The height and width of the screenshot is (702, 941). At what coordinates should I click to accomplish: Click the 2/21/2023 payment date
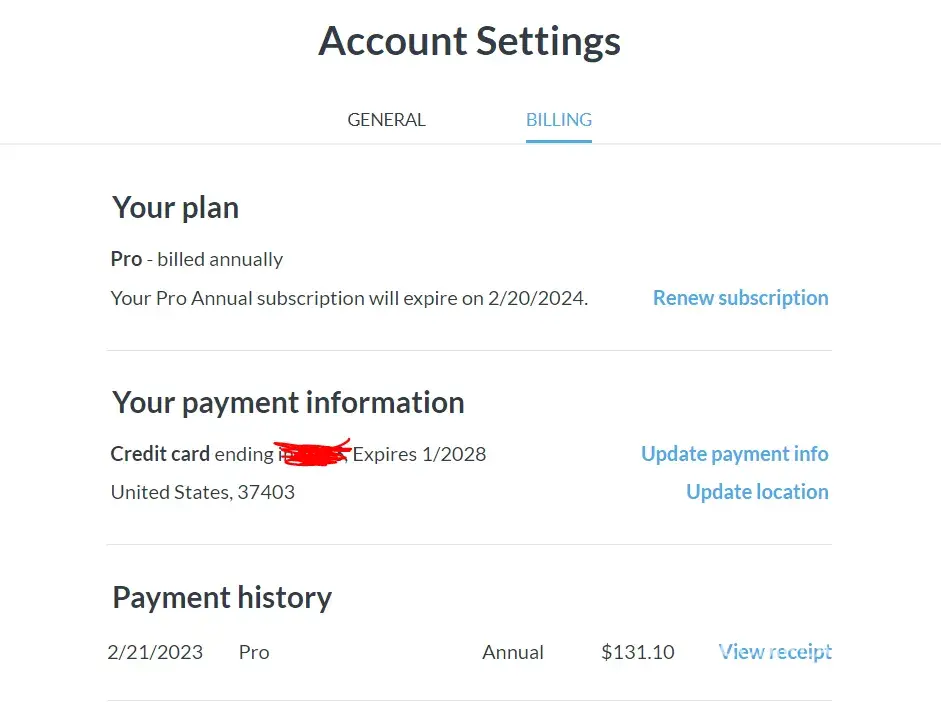coord(155,652)
